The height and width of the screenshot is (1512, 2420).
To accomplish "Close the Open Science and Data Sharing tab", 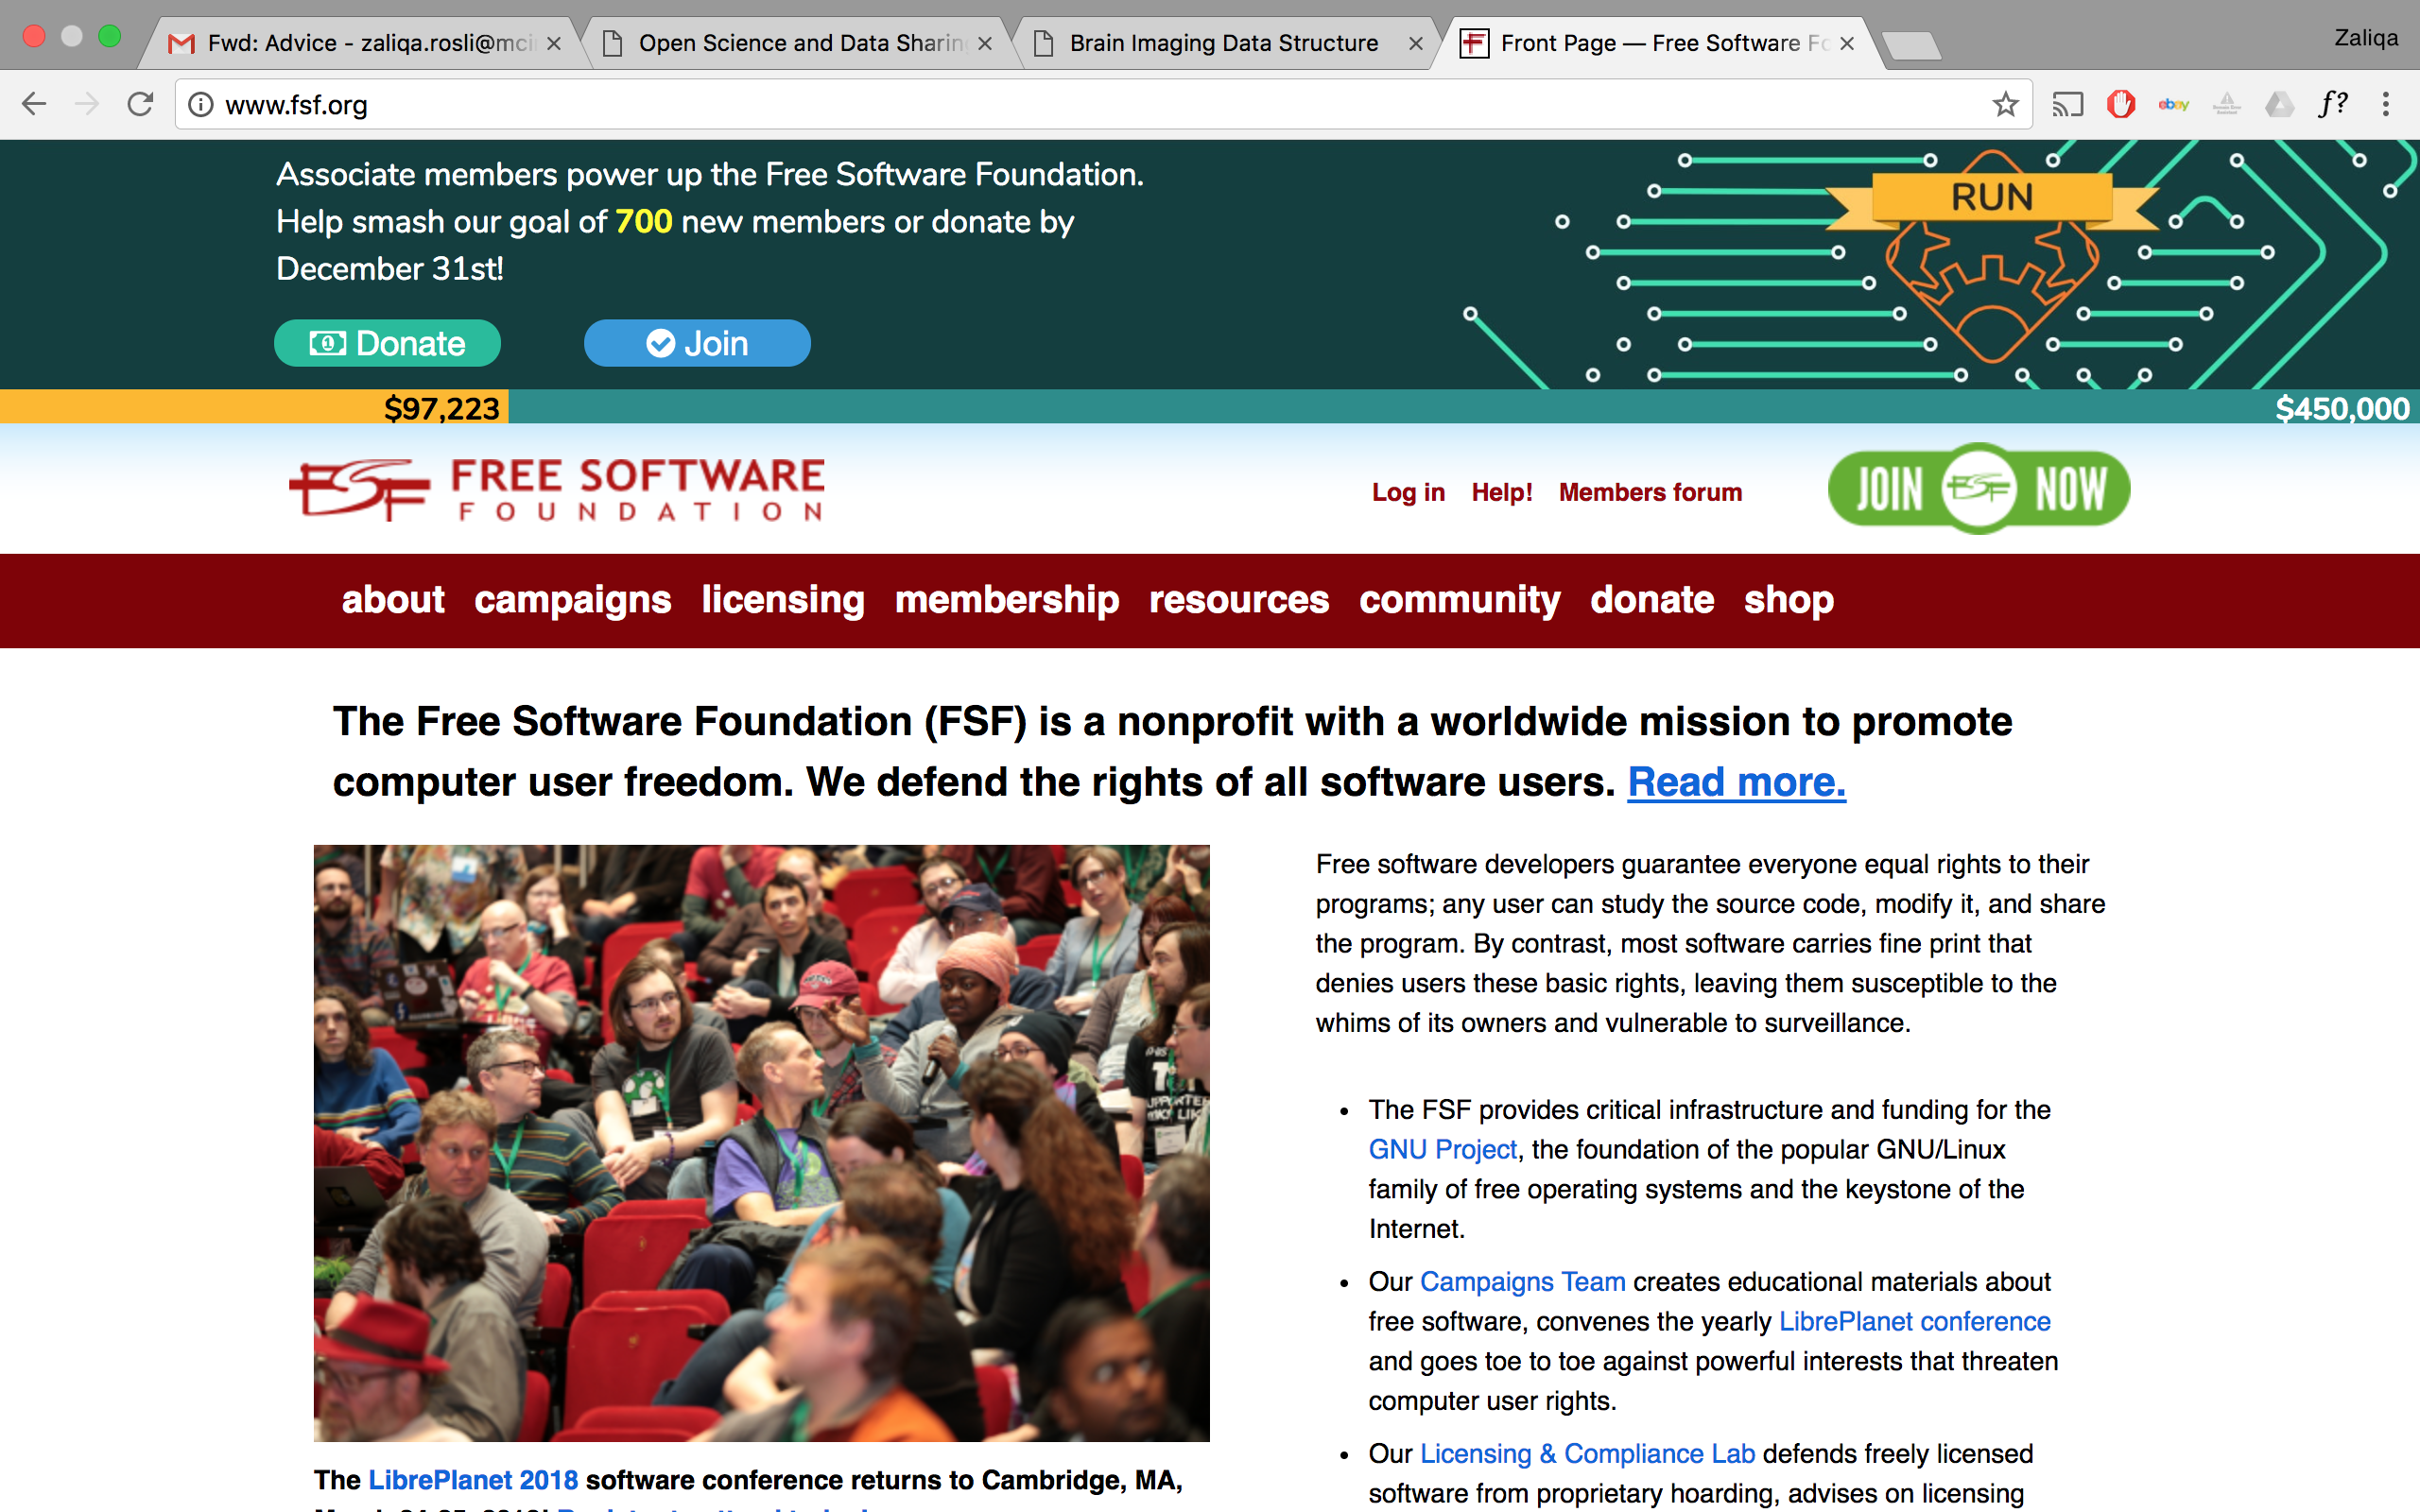I will [985, 43].
